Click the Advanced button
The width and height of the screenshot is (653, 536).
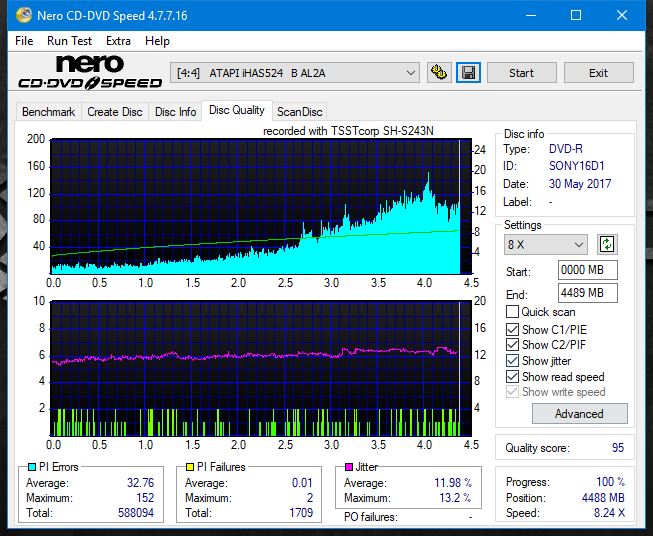pyautogui.click(x=579, y=414)
